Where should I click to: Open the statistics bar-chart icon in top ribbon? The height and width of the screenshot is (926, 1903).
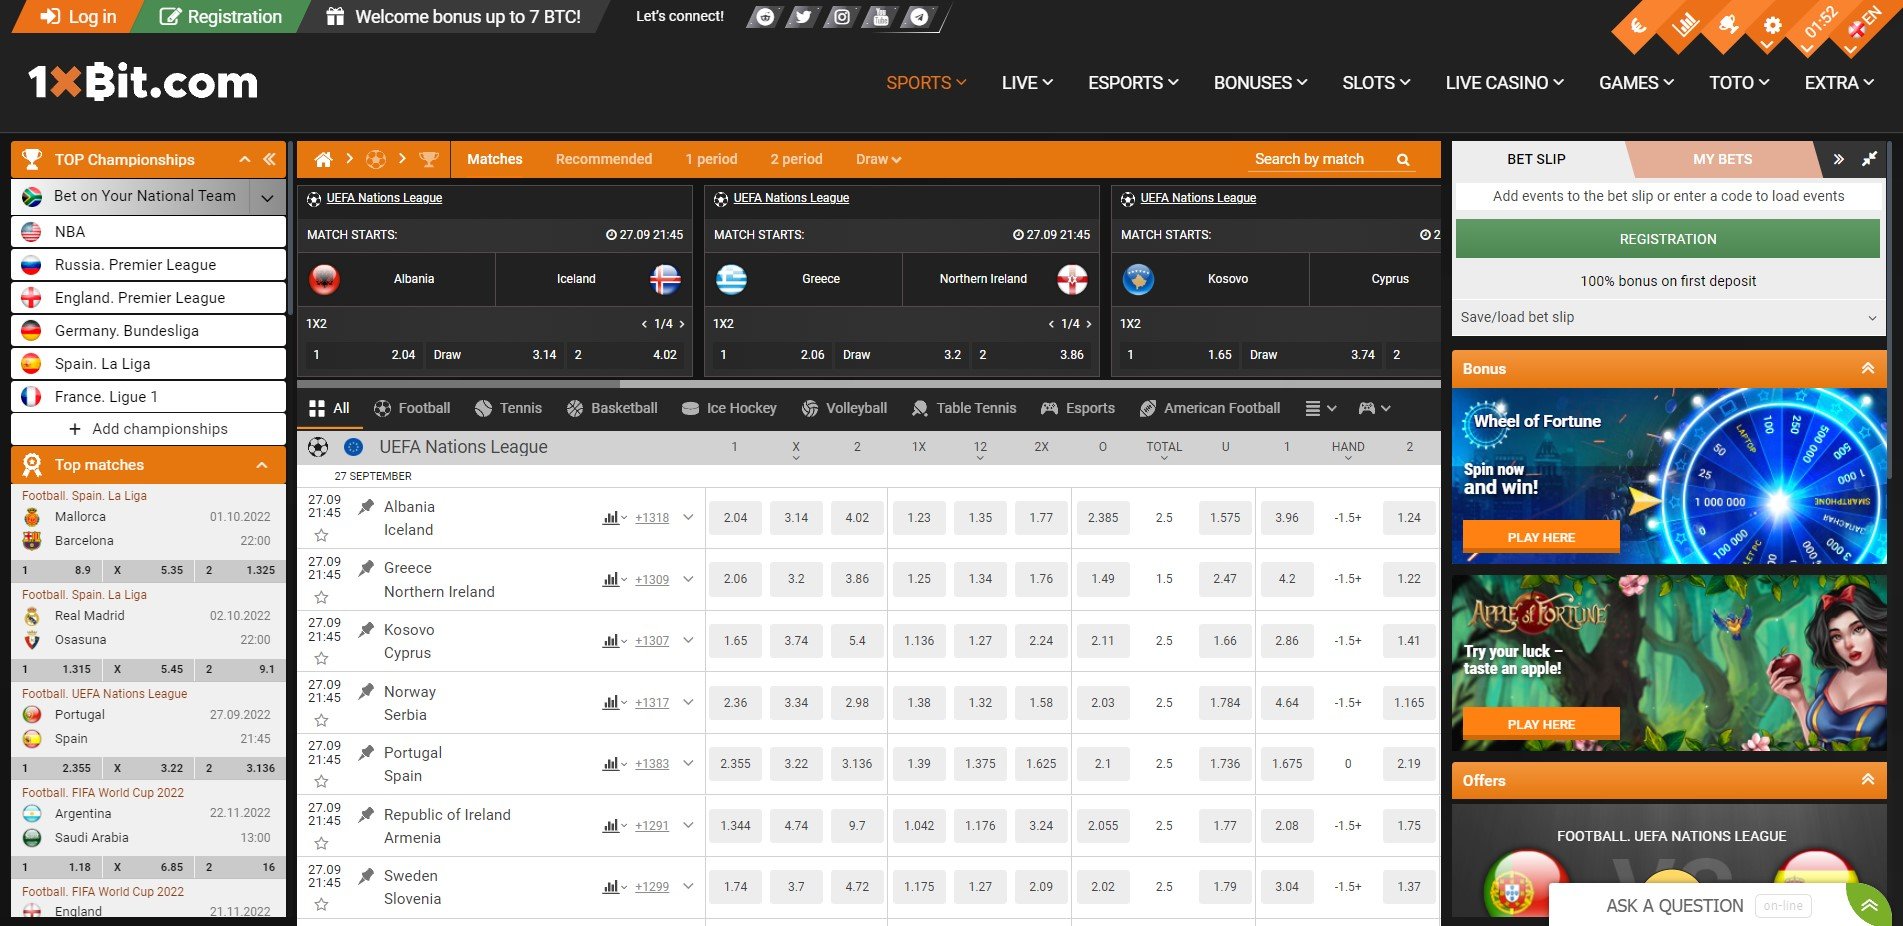(1685, 26)
